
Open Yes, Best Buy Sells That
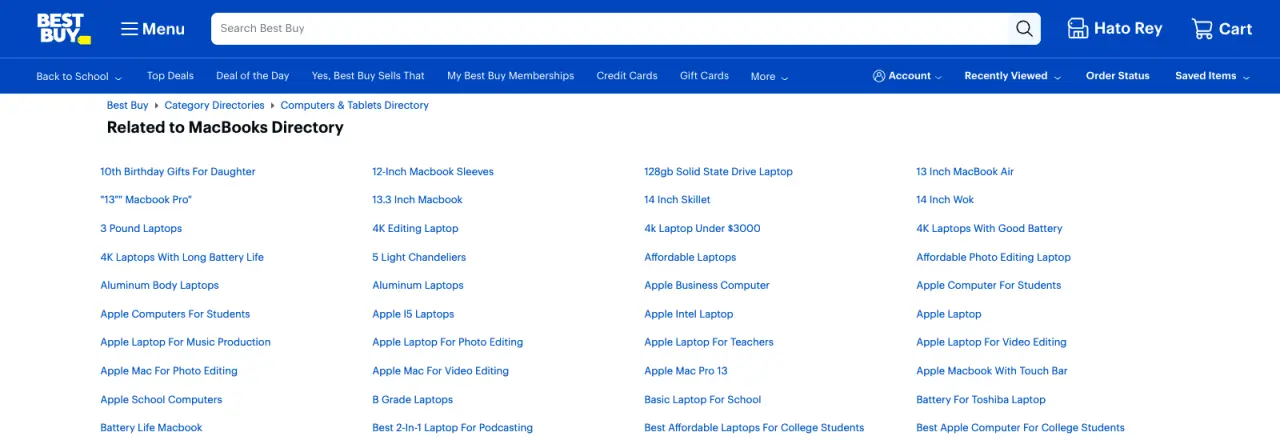[368, 76]
